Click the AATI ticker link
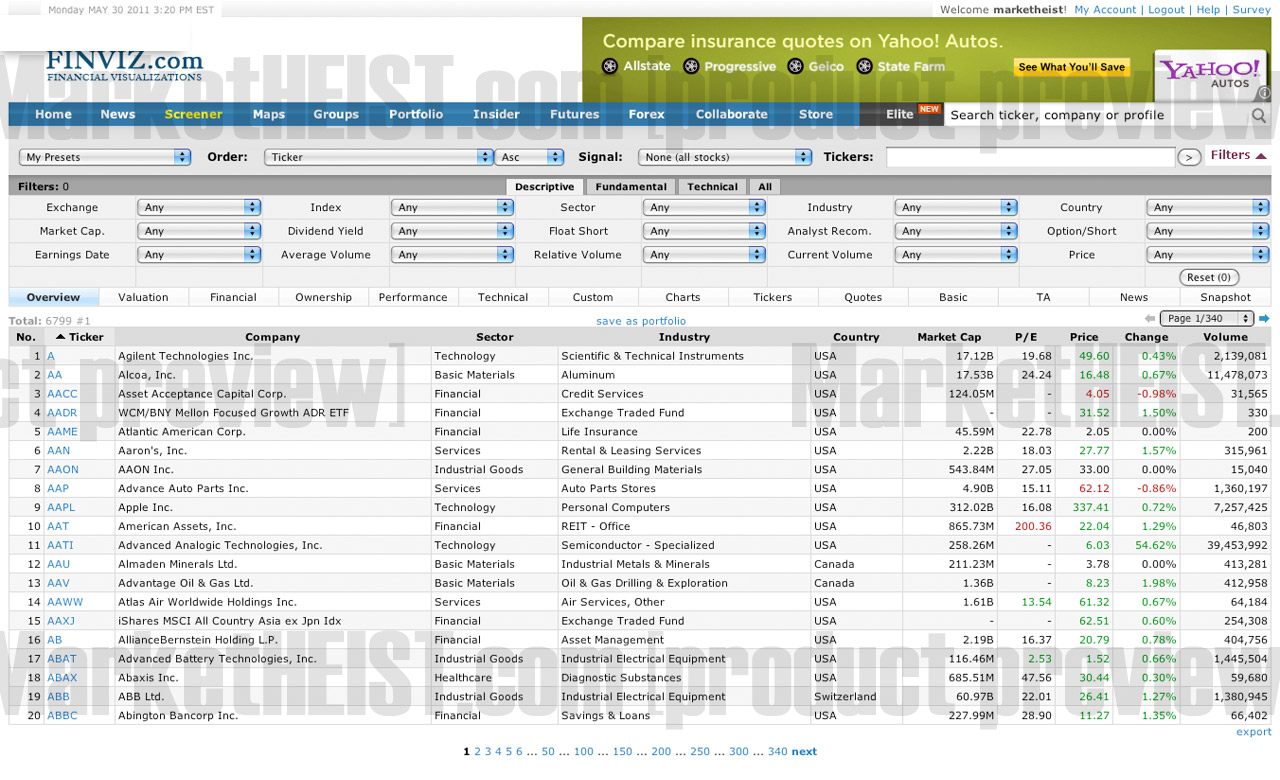The height and width of the screenshot is (780, 1280). click(60, 545)
